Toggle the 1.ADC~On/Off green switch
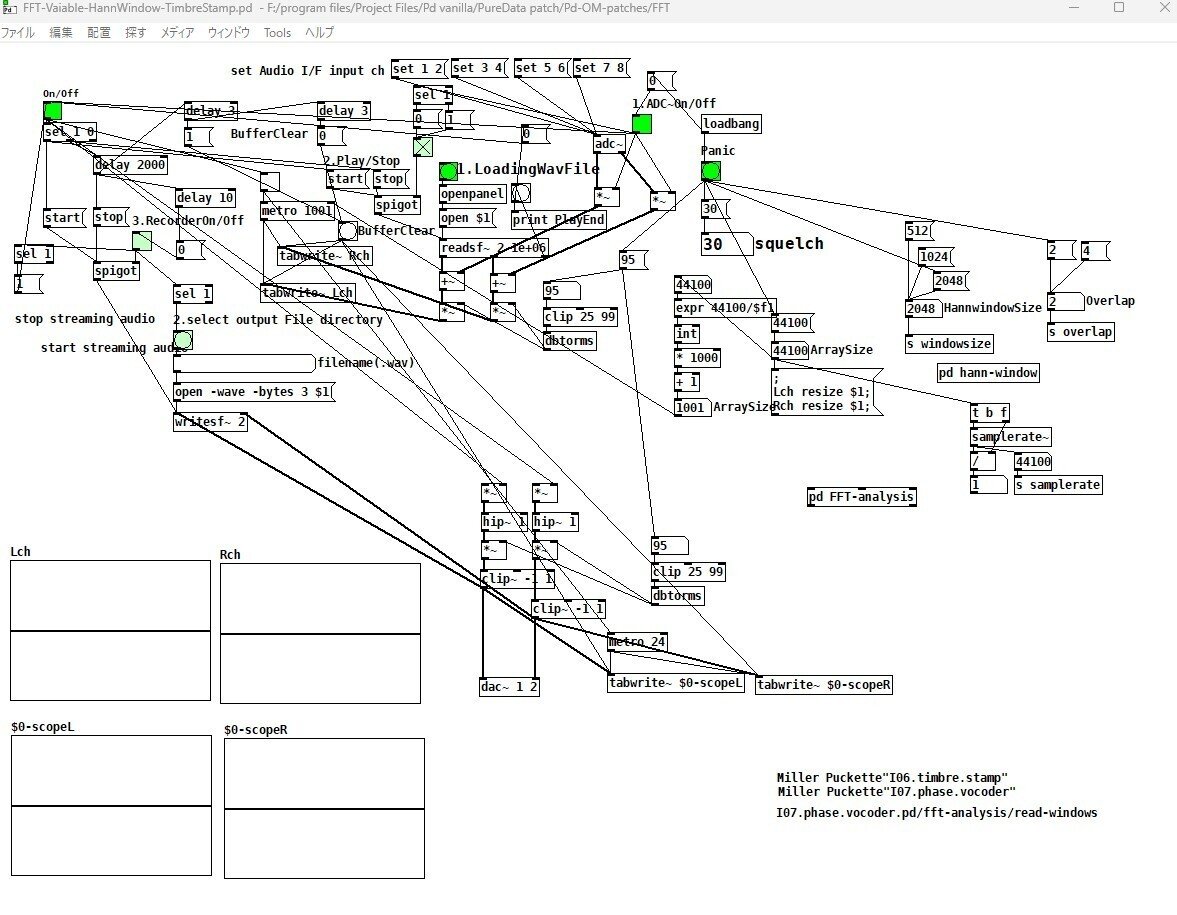 pyautogui.click(x=642, y=124)
